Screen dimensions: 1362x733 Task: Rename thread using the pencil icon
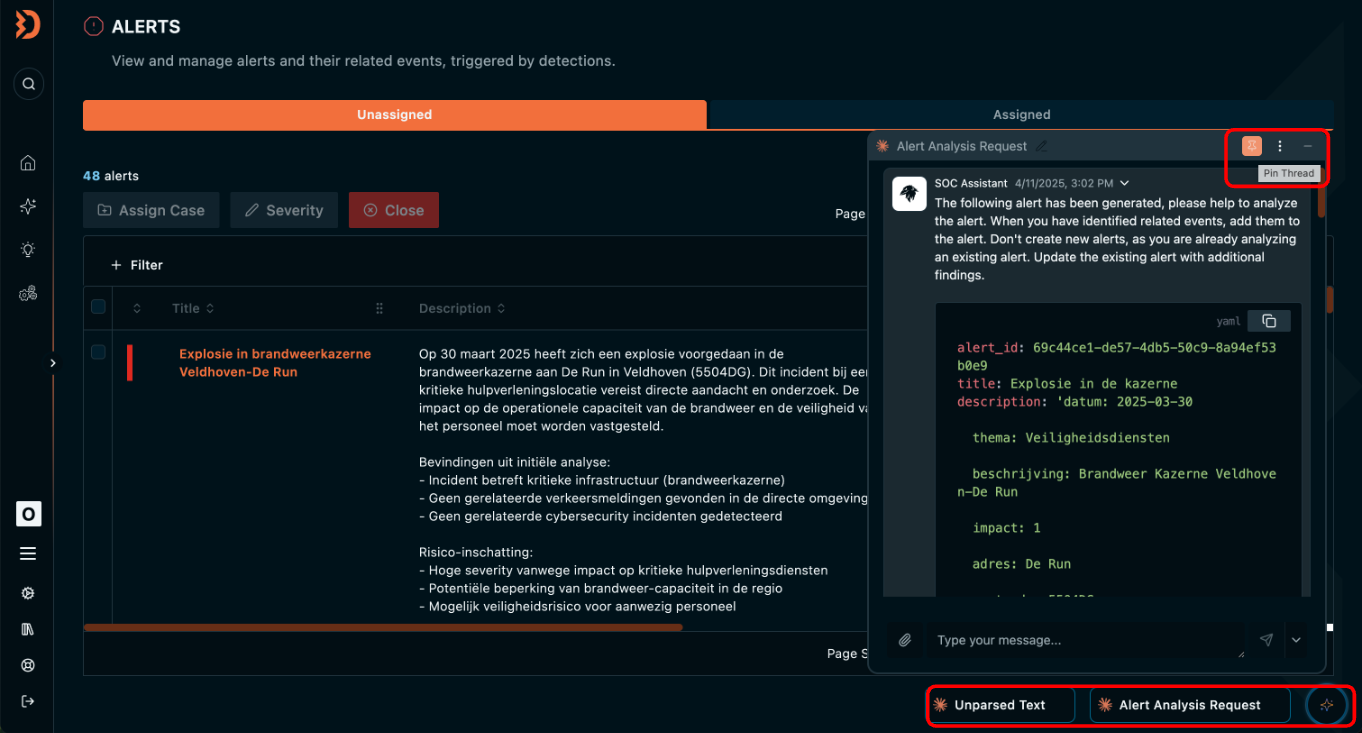pos(1042,146)
